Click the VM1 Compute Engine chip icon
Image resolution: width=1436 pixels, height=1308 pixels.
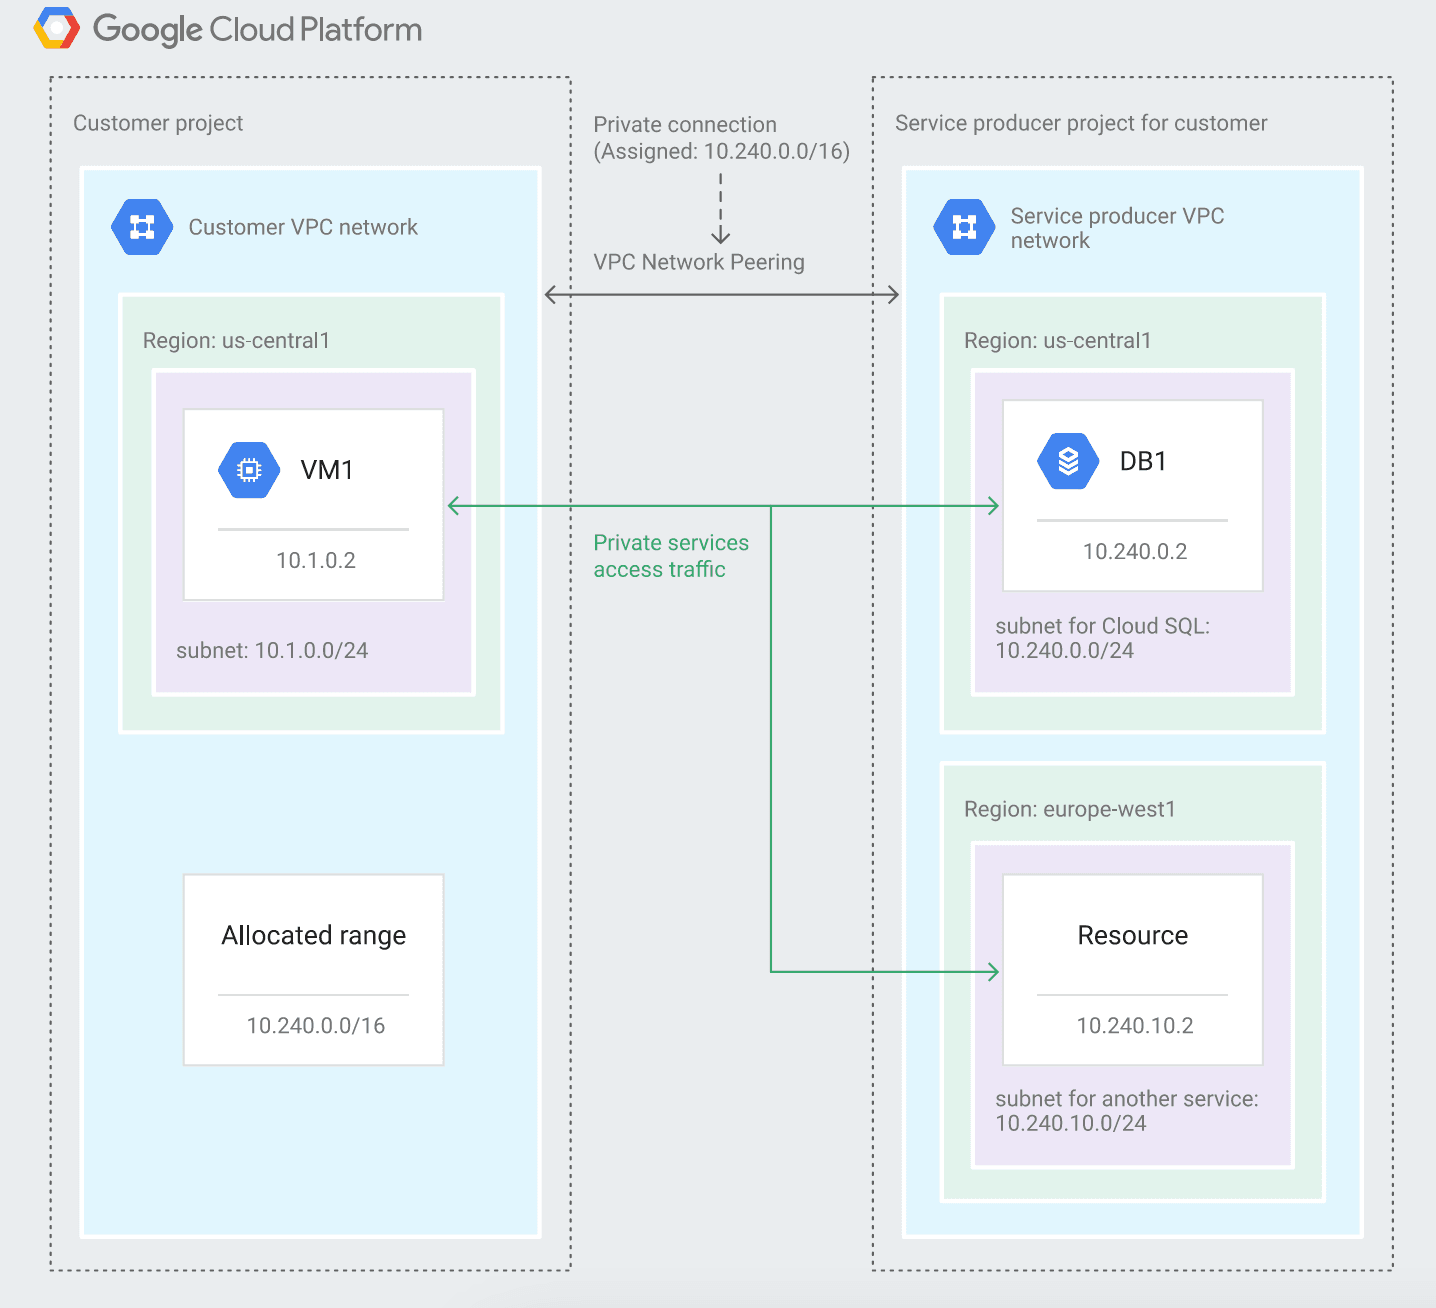pyautogui.click(x=249, y=470)
